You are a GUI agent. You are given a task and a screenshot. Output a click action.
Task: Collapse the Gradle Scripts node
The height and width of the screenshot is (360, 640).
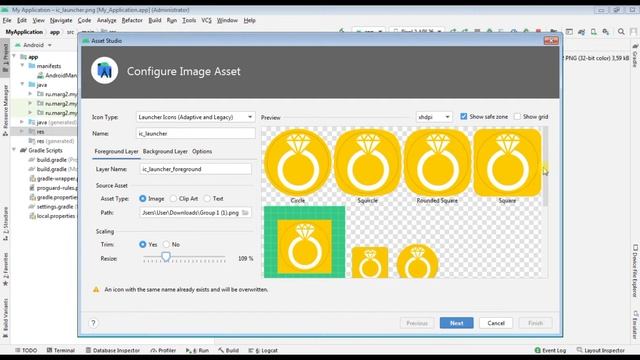point(15,150)
